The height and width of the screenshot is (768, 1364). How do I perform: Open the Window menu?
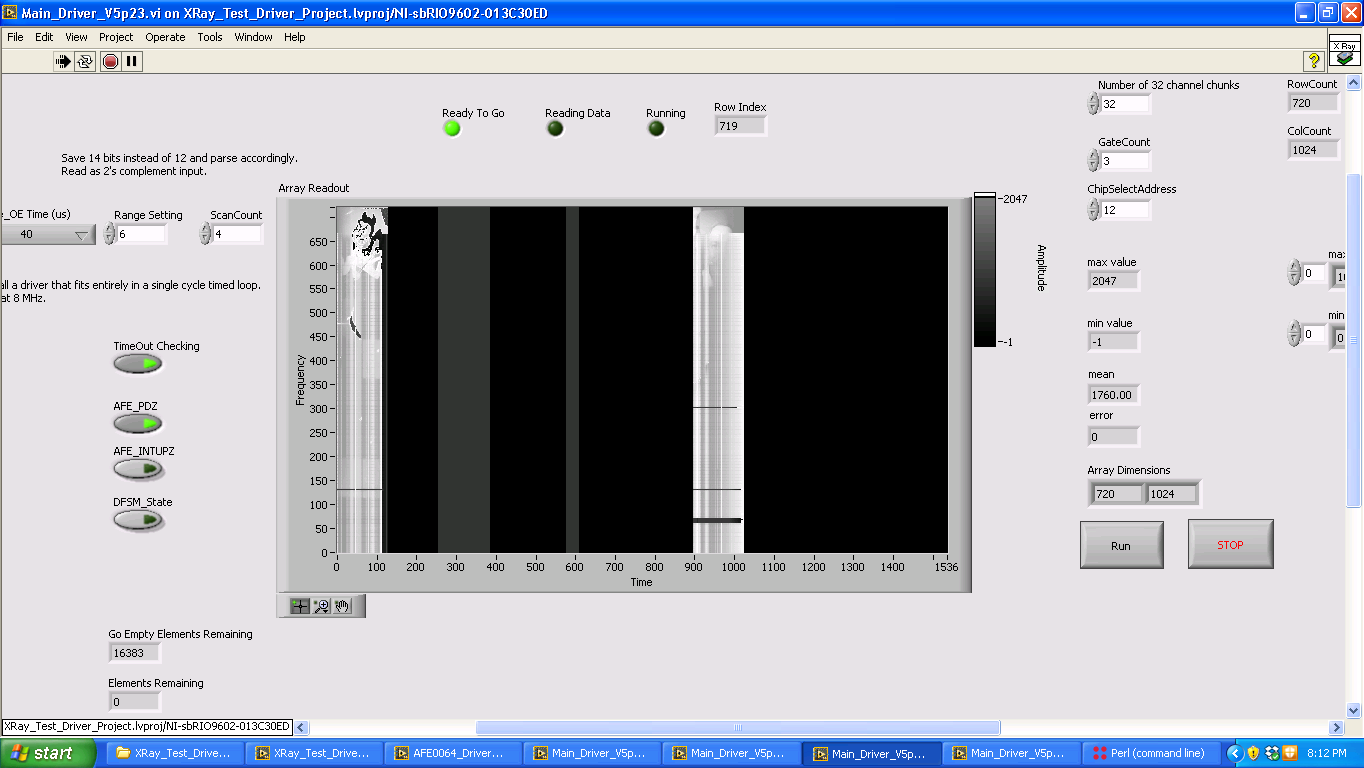tap(253, 37)
